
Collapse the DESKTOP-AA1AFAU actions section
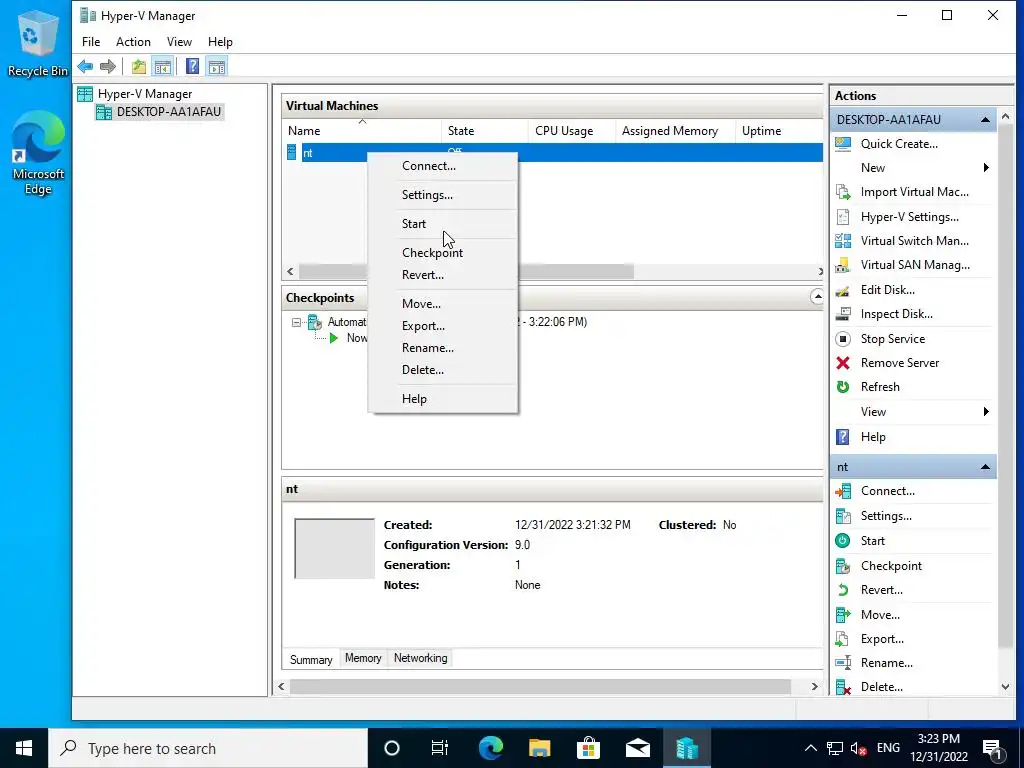pyautogui.click(x=985, y=120)
